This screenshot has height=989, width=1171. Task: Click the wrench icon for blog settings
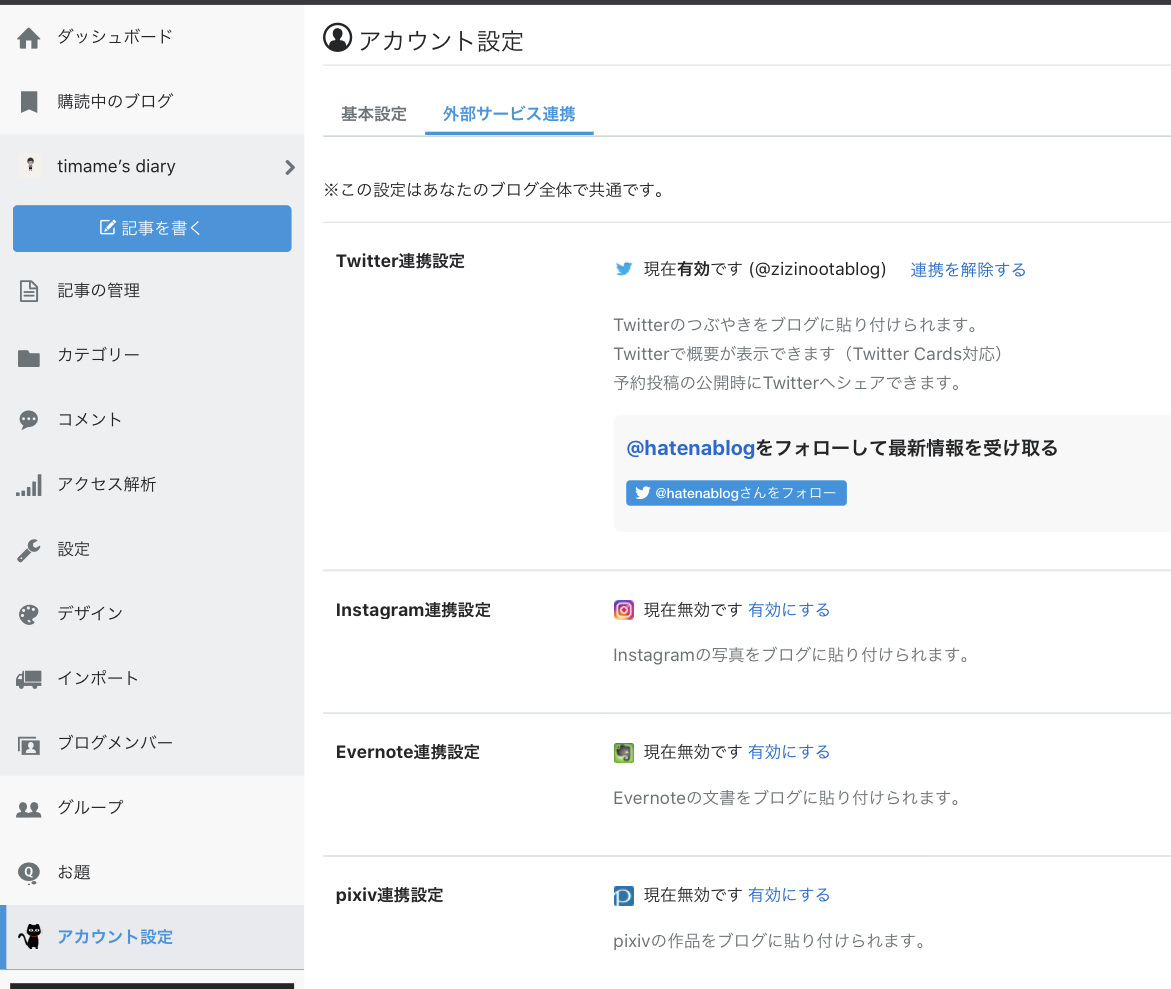[x=29, y=549]
